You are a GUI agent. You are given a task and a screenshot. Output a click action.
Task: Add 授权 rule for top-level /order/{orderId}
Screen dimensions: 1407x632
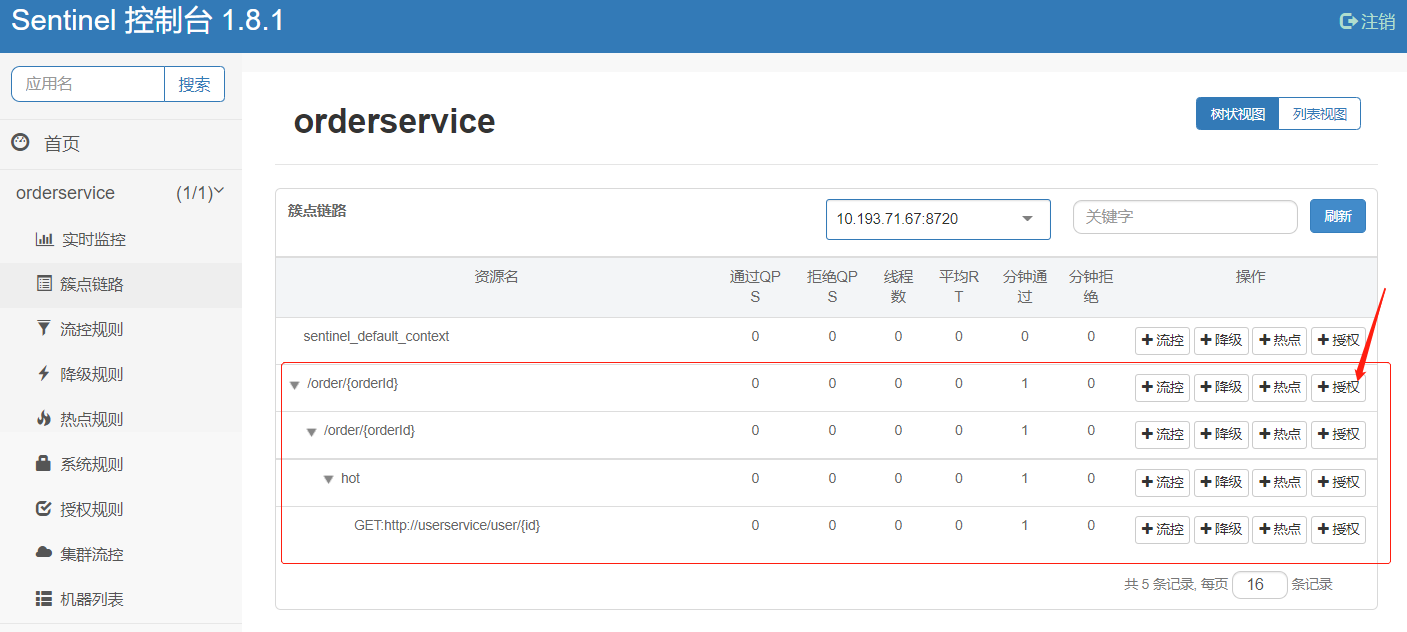[x=1338, y=387]
